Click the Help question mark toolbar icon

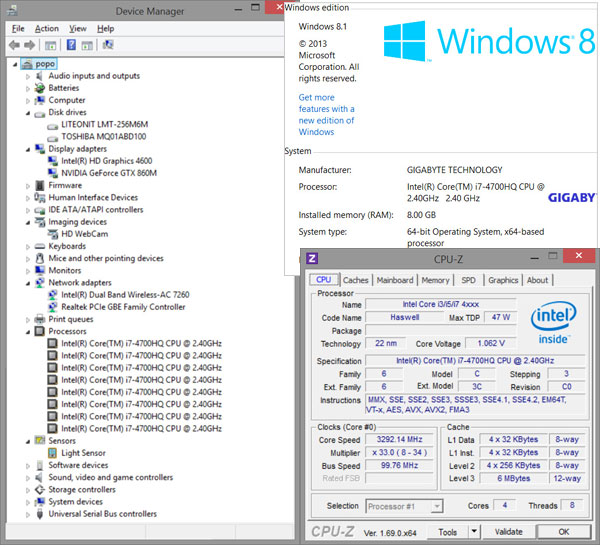[71, 45]
